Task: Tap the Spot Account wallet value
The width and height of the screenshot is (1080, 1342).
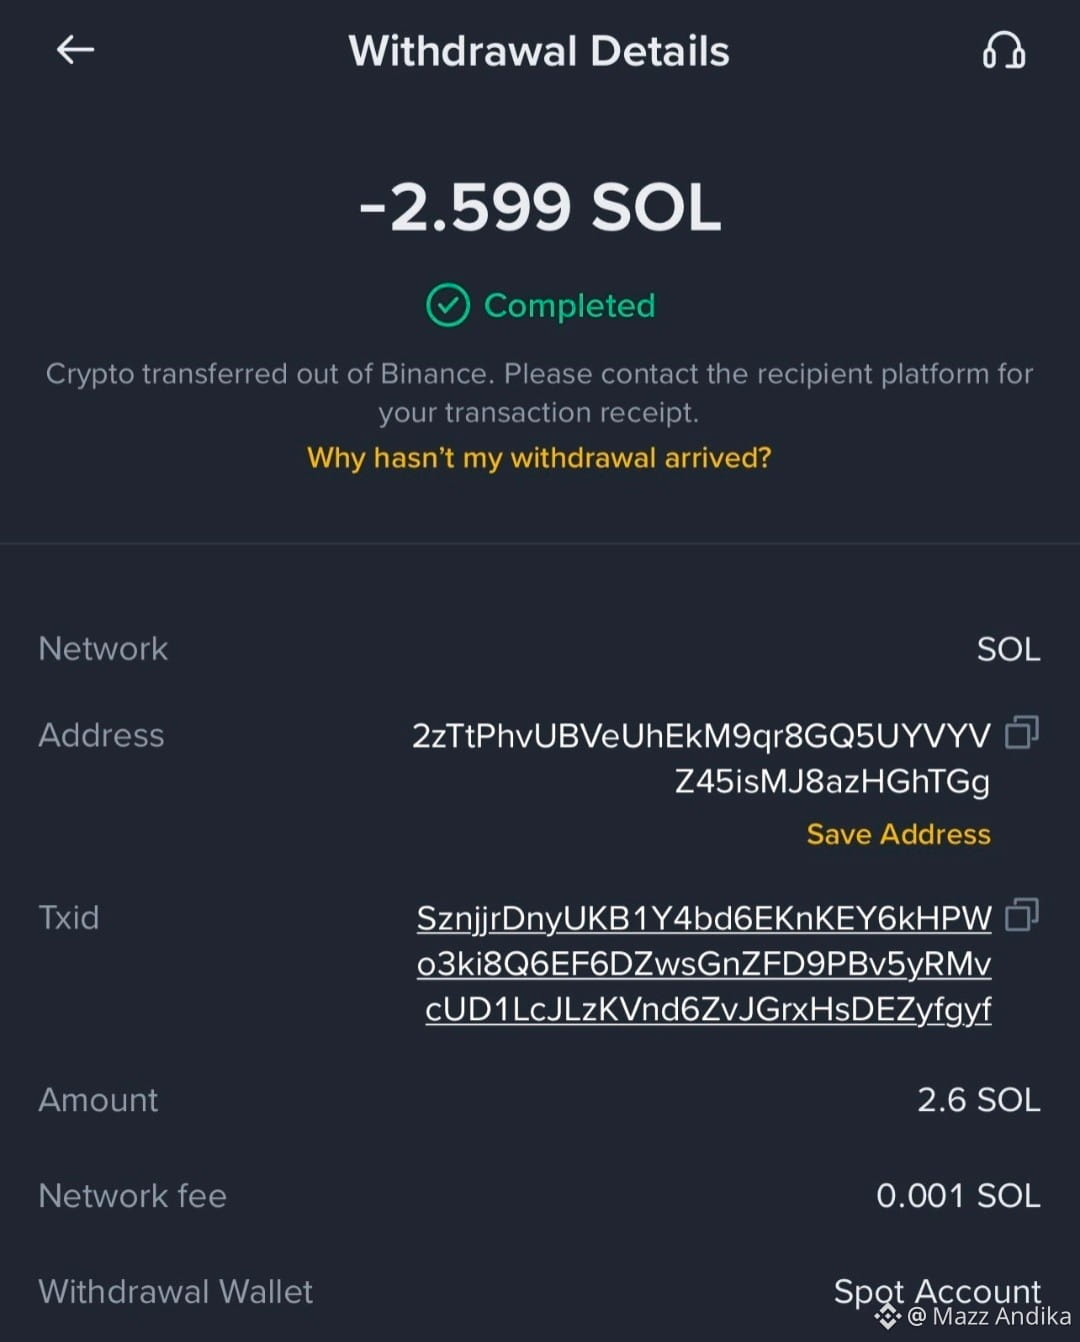Action: [937, 1291]
